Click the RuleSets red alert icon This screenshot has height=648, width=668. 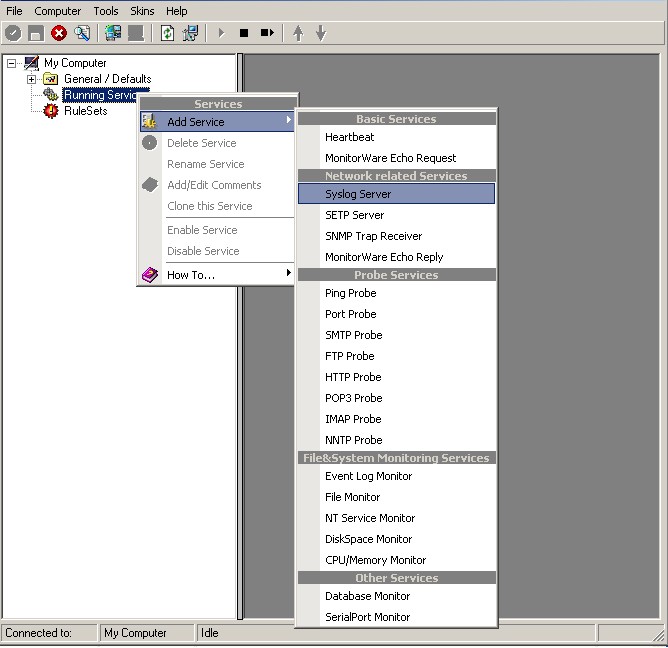[x=51, y=111]
